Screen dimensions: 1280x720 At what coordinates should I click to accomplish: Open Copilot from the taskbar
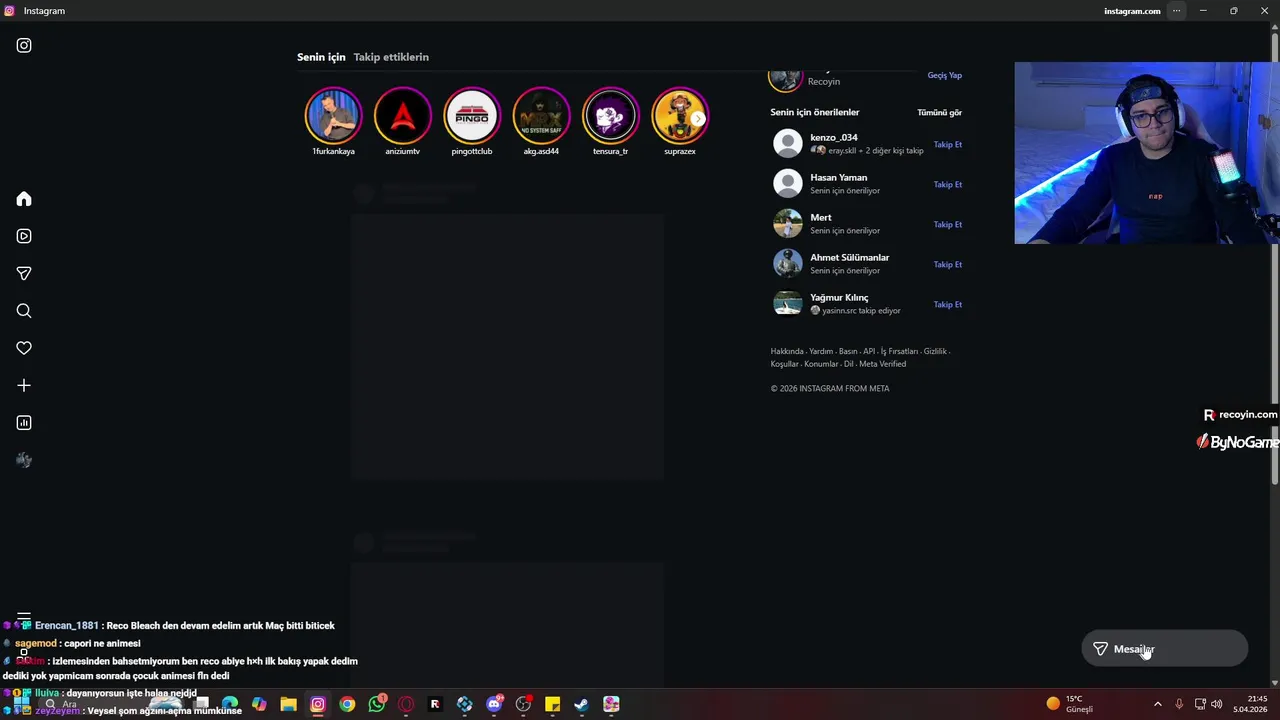click(x=259, y=704)
